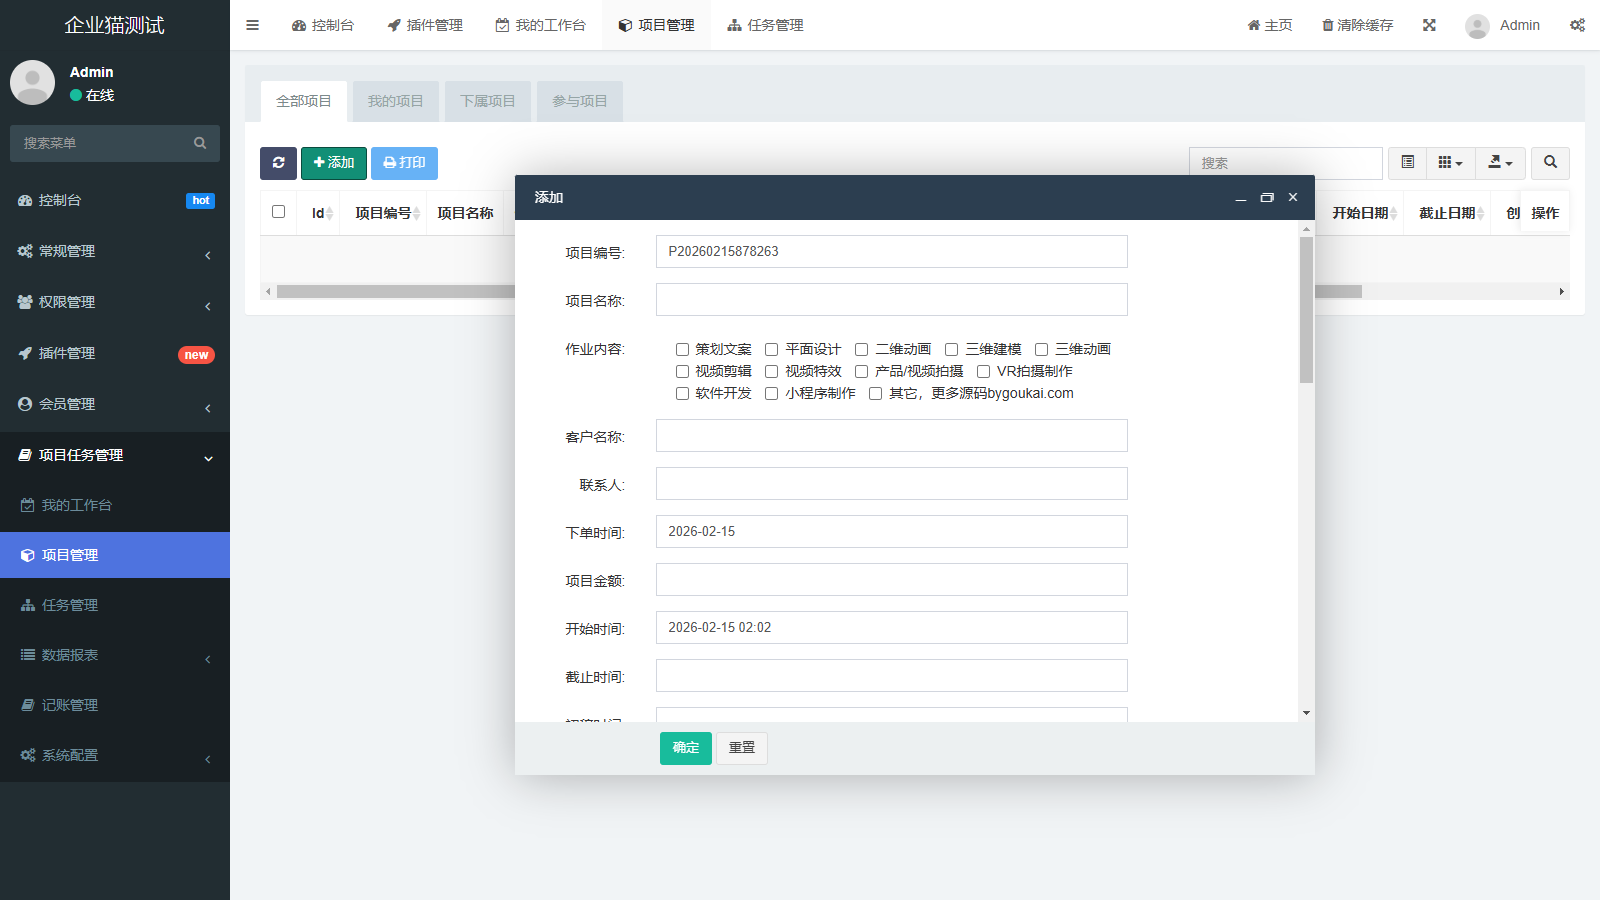The width and height of the screenshot is (1600, 900).
Task: Check the 策划文案 checkbox
Action: point(682,349)
